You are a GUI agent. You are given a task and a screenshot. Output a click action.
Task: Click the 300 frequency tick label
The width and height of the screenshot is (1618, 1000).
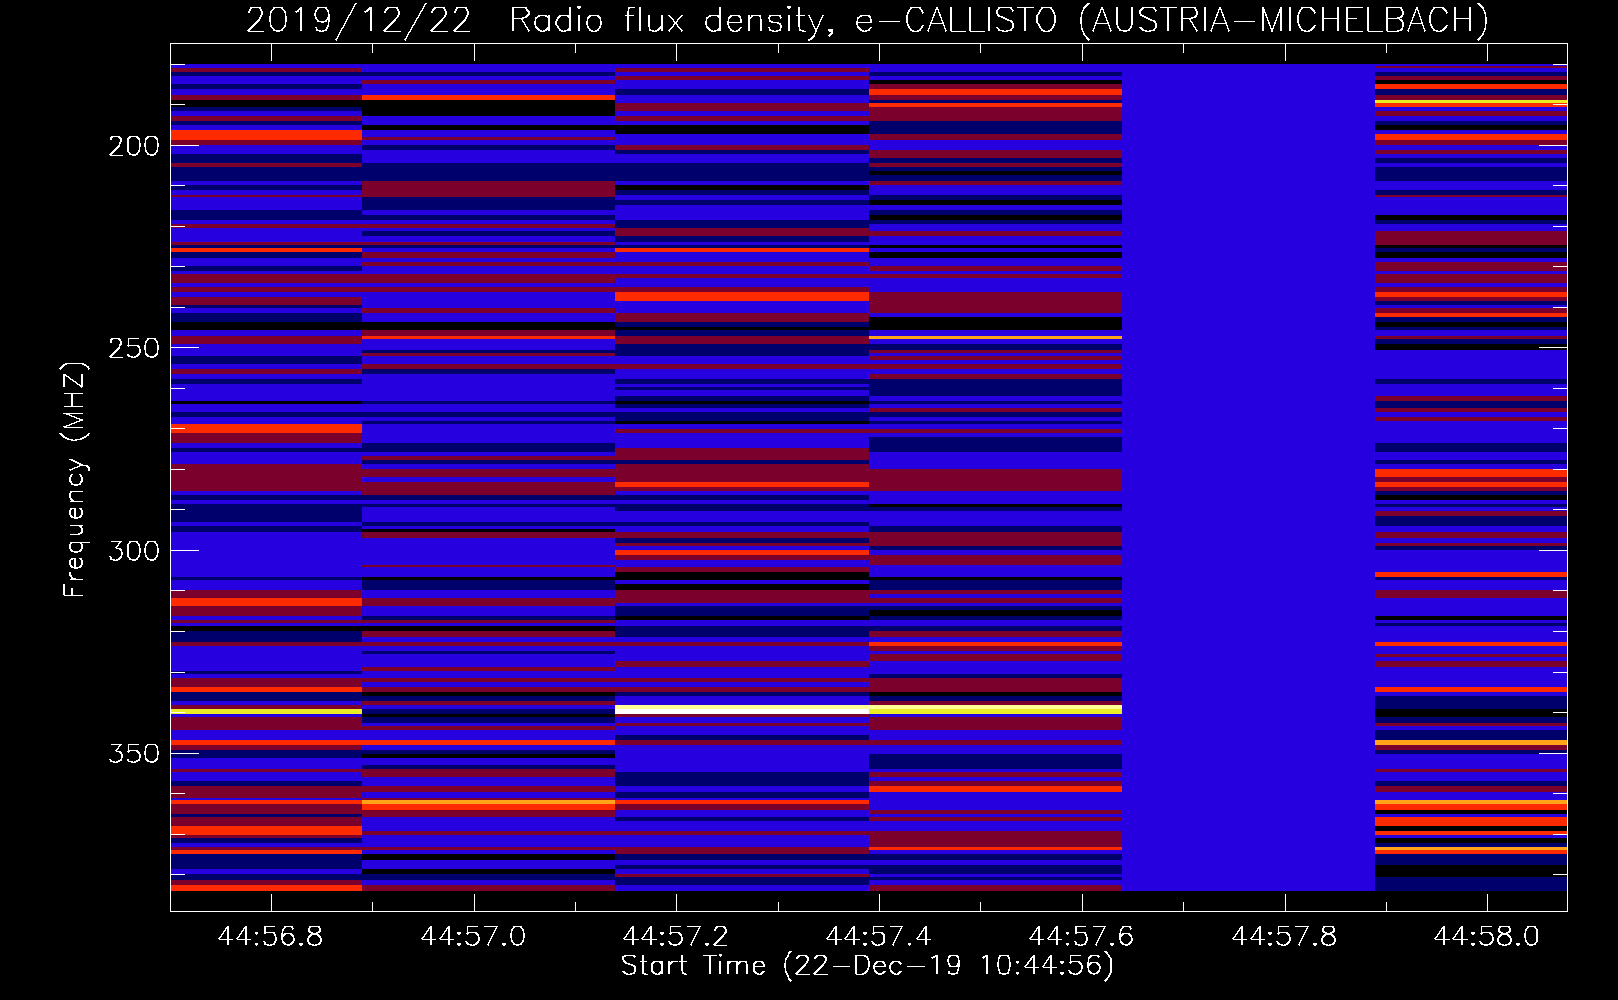click(134, 552)
